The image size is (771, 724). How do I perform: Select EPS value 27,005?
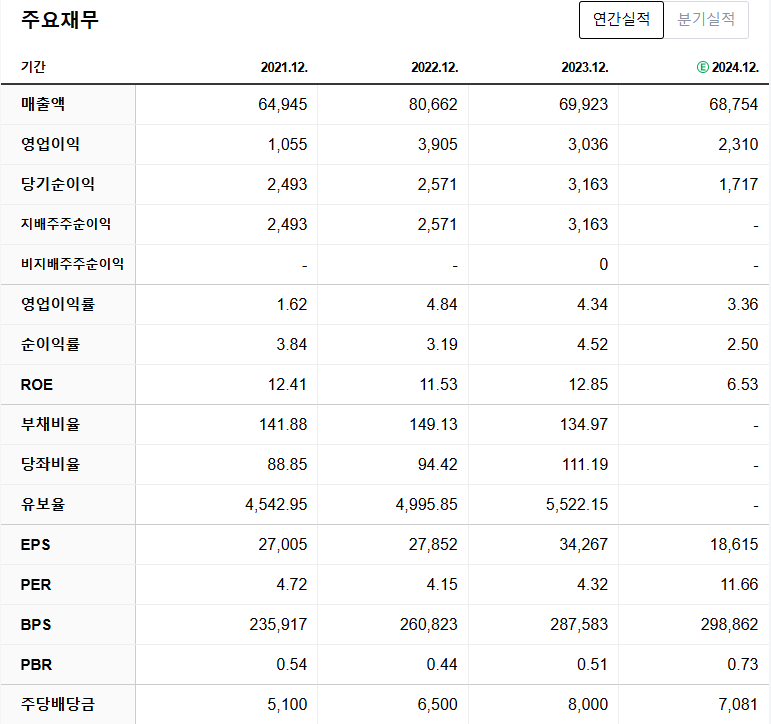(283, 544)
